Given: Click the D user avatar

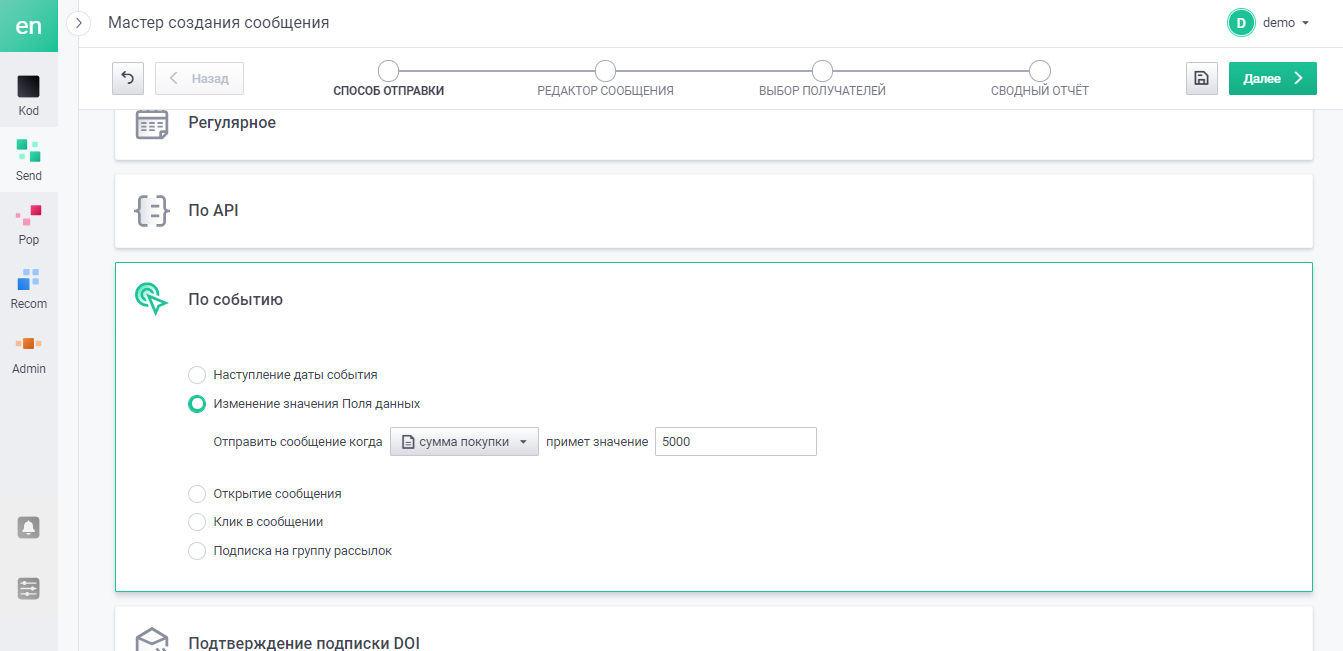Looking at the screenshot, I should coord(1241,22).
